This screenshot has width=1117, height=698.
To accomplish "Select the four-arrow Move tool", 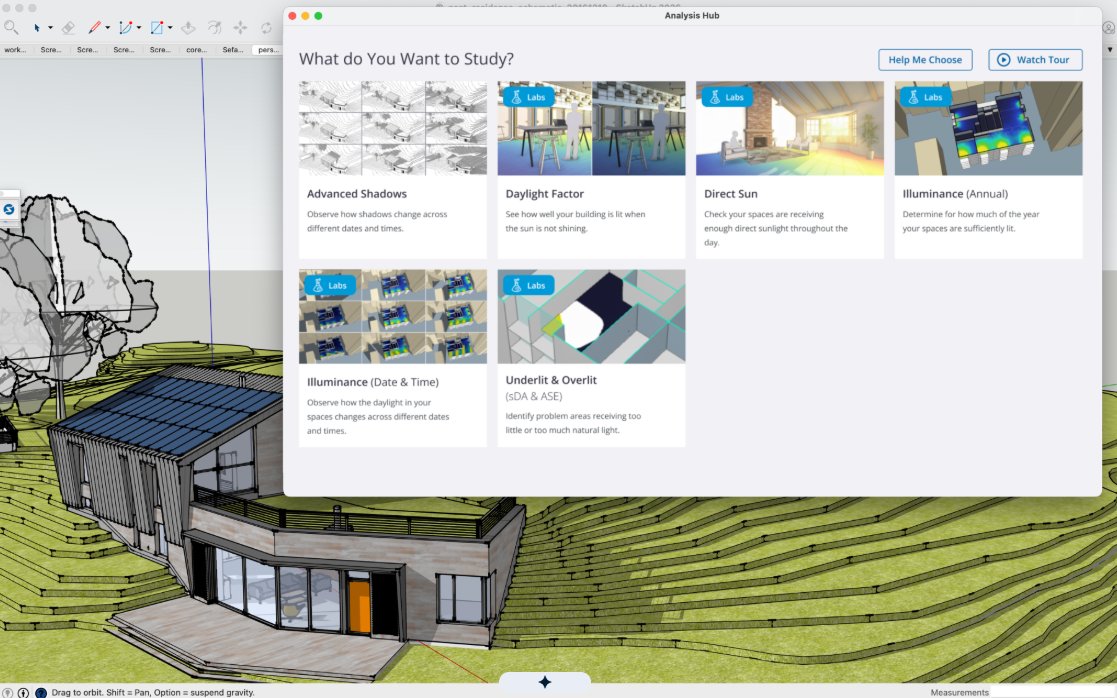I will (x=240, y=28).
